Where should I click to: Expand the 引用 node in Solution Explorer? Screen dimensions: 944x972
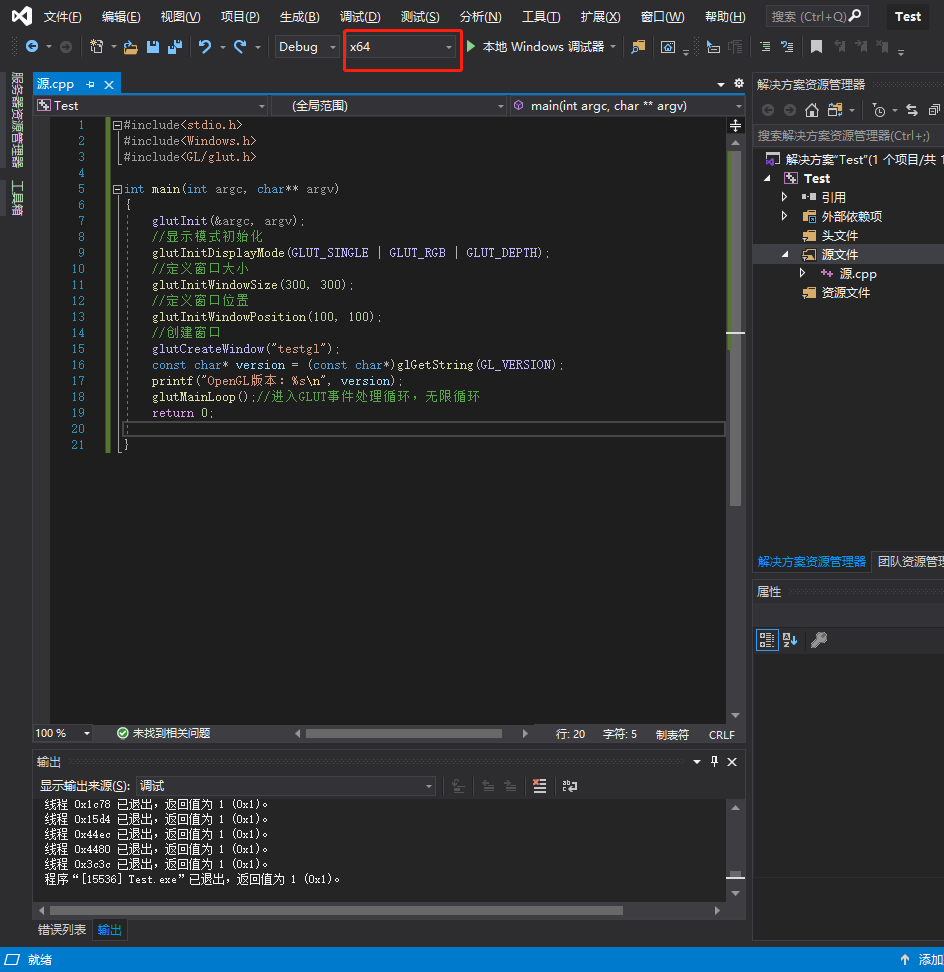pyautogui.click(x=785, y=197)
